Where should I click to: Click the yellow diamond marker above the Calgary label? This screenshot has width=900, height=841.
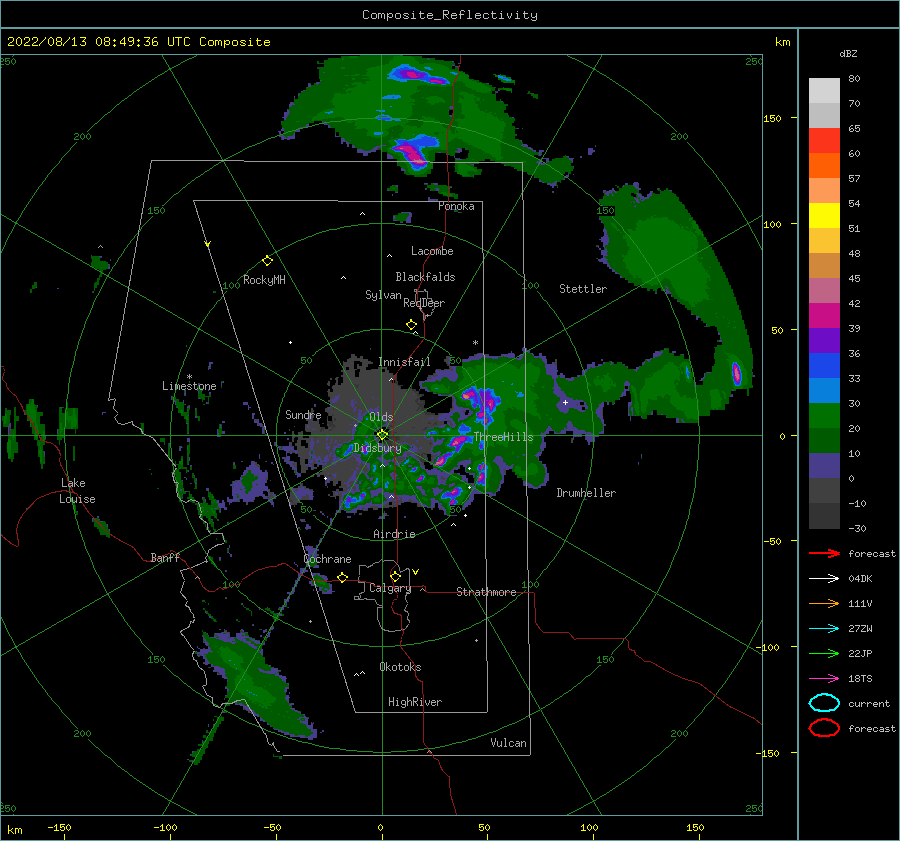[x=395, y=576]
